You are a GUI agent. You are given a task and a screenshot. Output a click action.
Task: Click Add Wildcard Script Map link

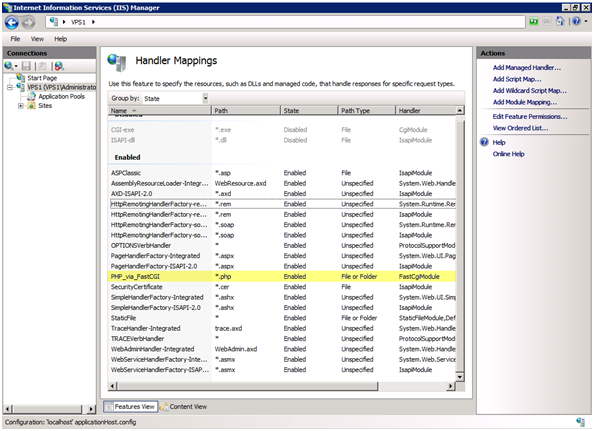530,91
